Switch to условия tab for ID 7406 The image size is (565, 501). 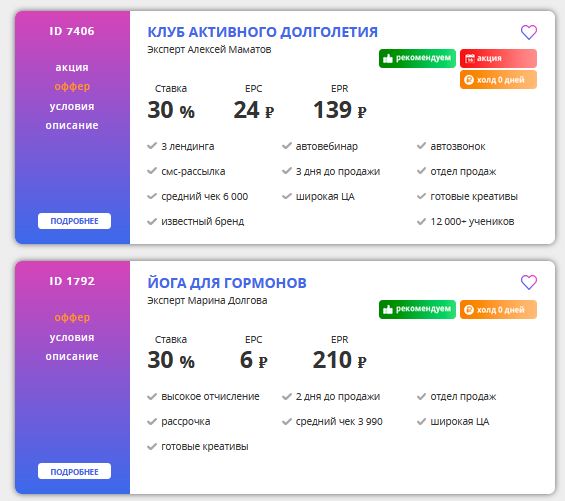72,106
